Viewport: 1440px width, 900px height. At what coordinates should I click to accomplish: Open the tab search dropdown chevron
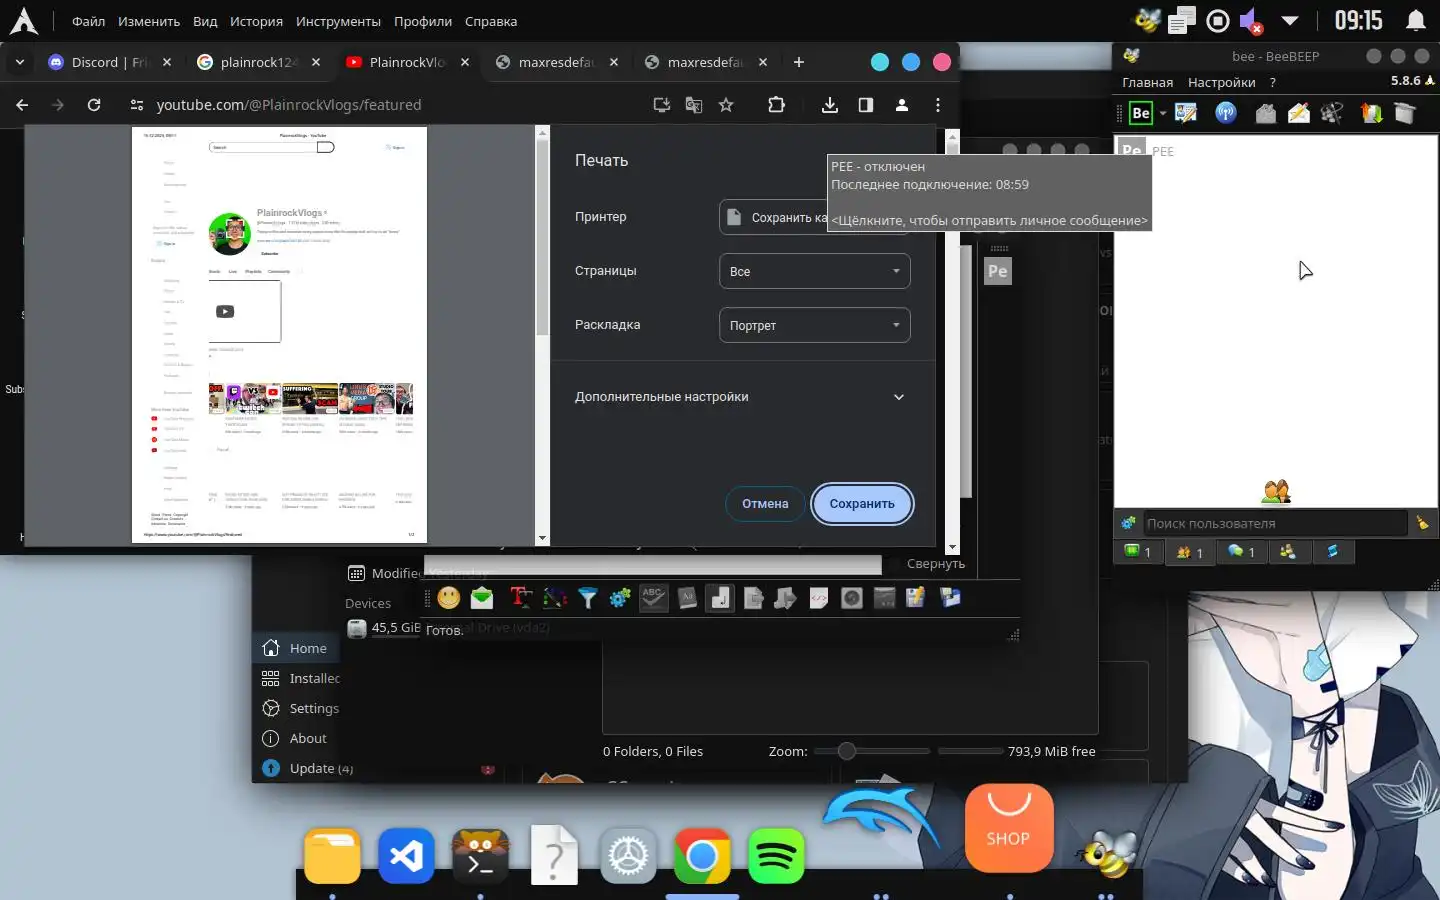(19, 62)
